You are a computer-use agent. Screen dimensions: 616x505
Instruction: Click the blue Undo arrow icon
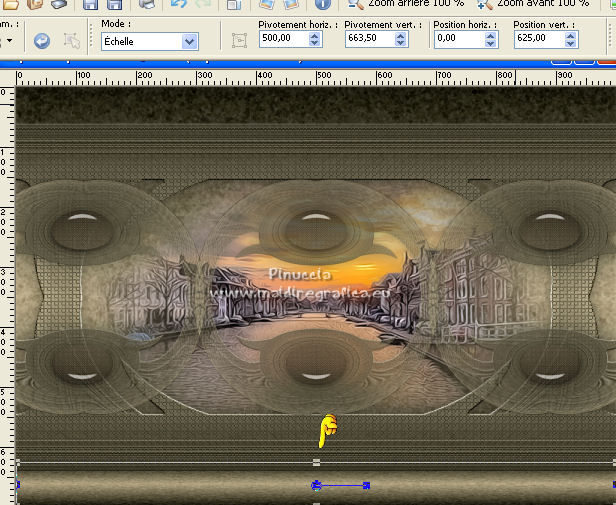179,4
